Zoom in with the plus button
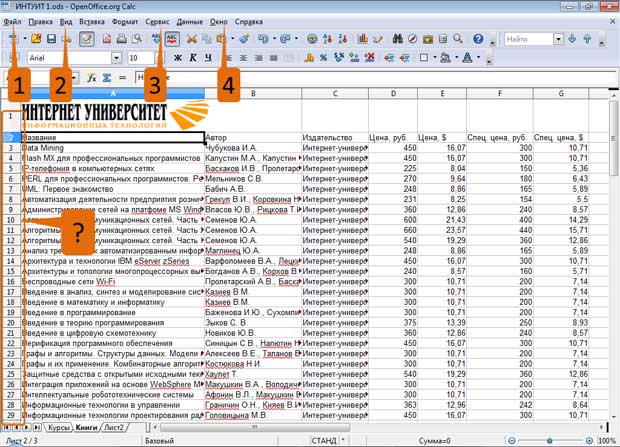The image size is (620, 447). [x=589, y=440]
